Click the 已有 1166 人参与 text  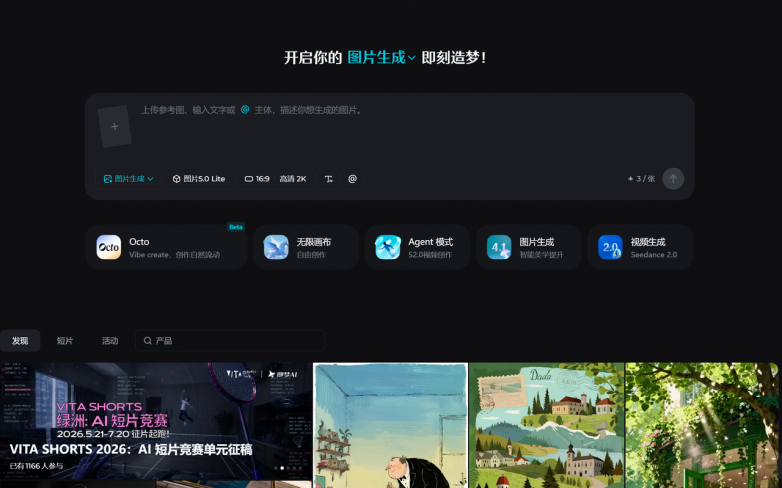(x=36, y=466)
